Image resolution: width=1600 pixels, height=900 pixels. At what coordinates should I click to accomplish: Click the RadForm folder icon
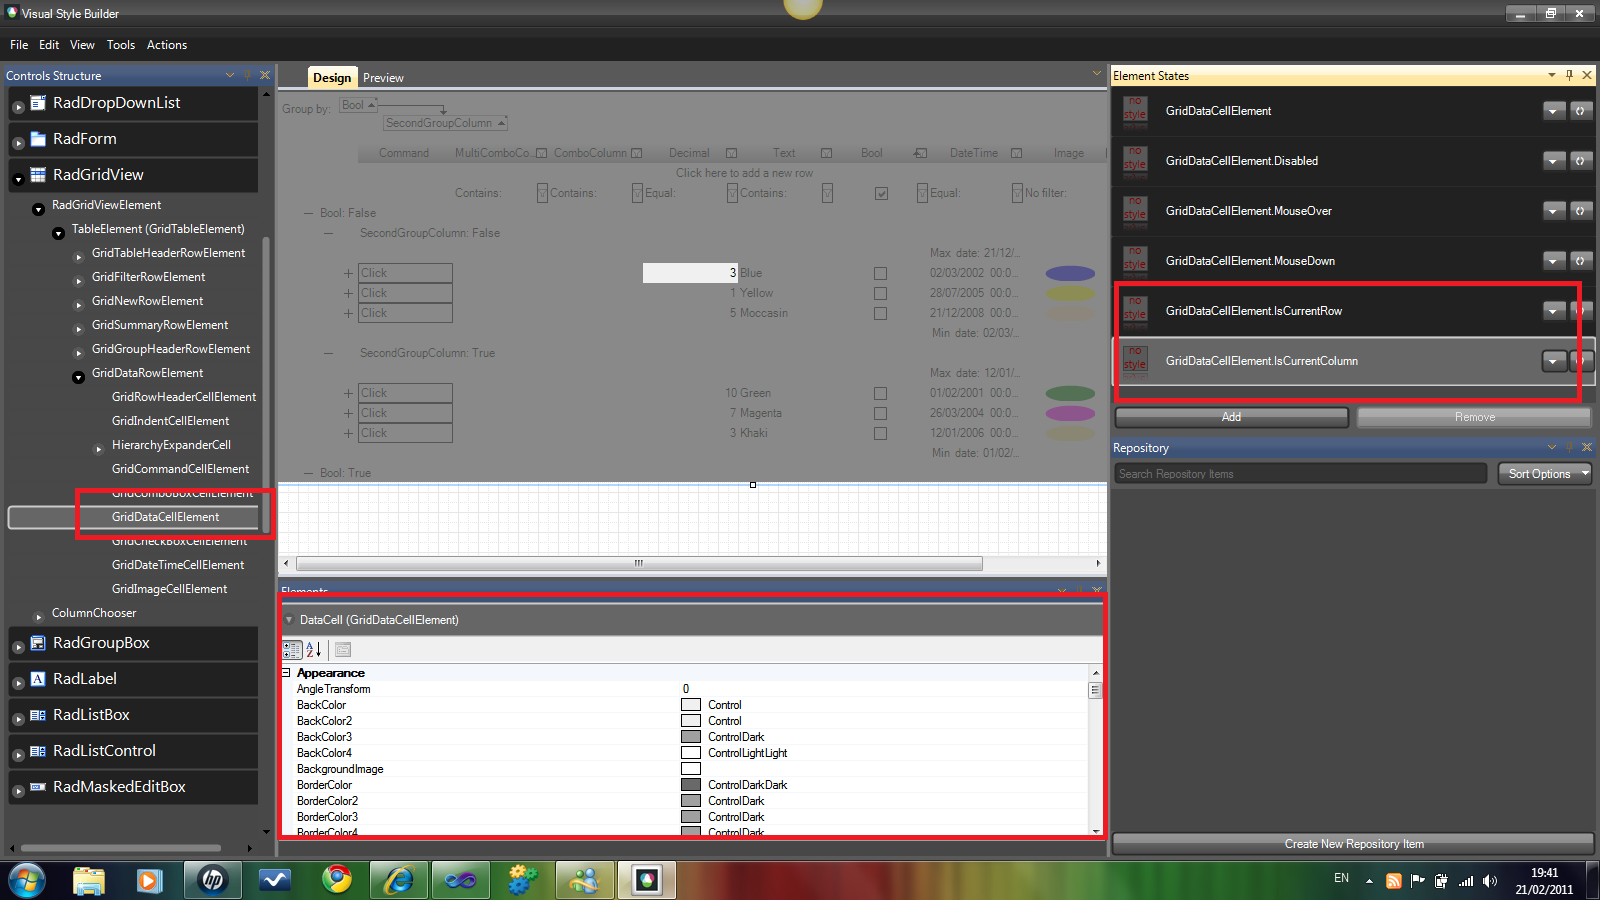[38, 139]
